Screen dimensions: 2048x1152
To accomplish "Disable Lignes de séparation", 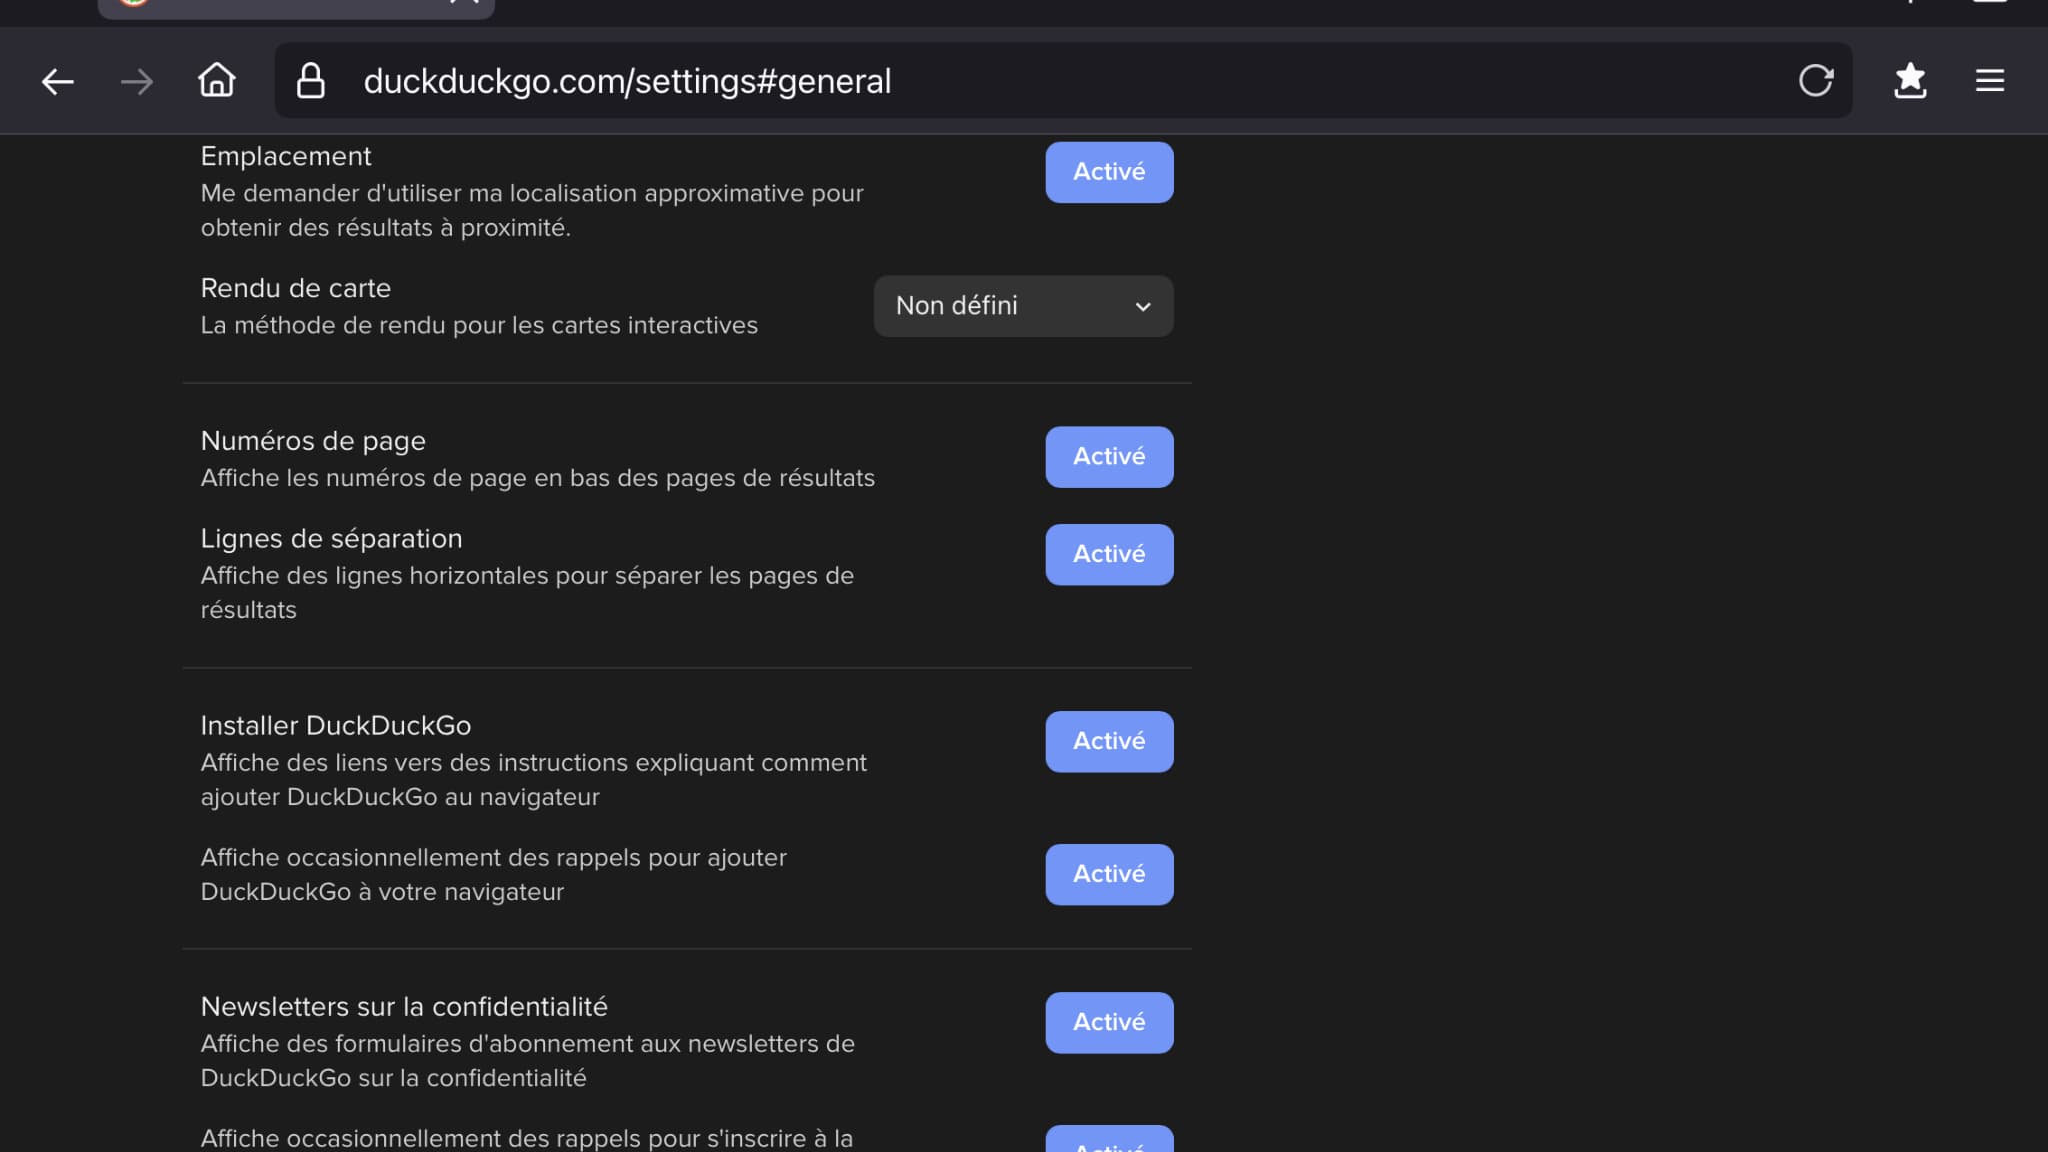I will [x=1109, y=554].
